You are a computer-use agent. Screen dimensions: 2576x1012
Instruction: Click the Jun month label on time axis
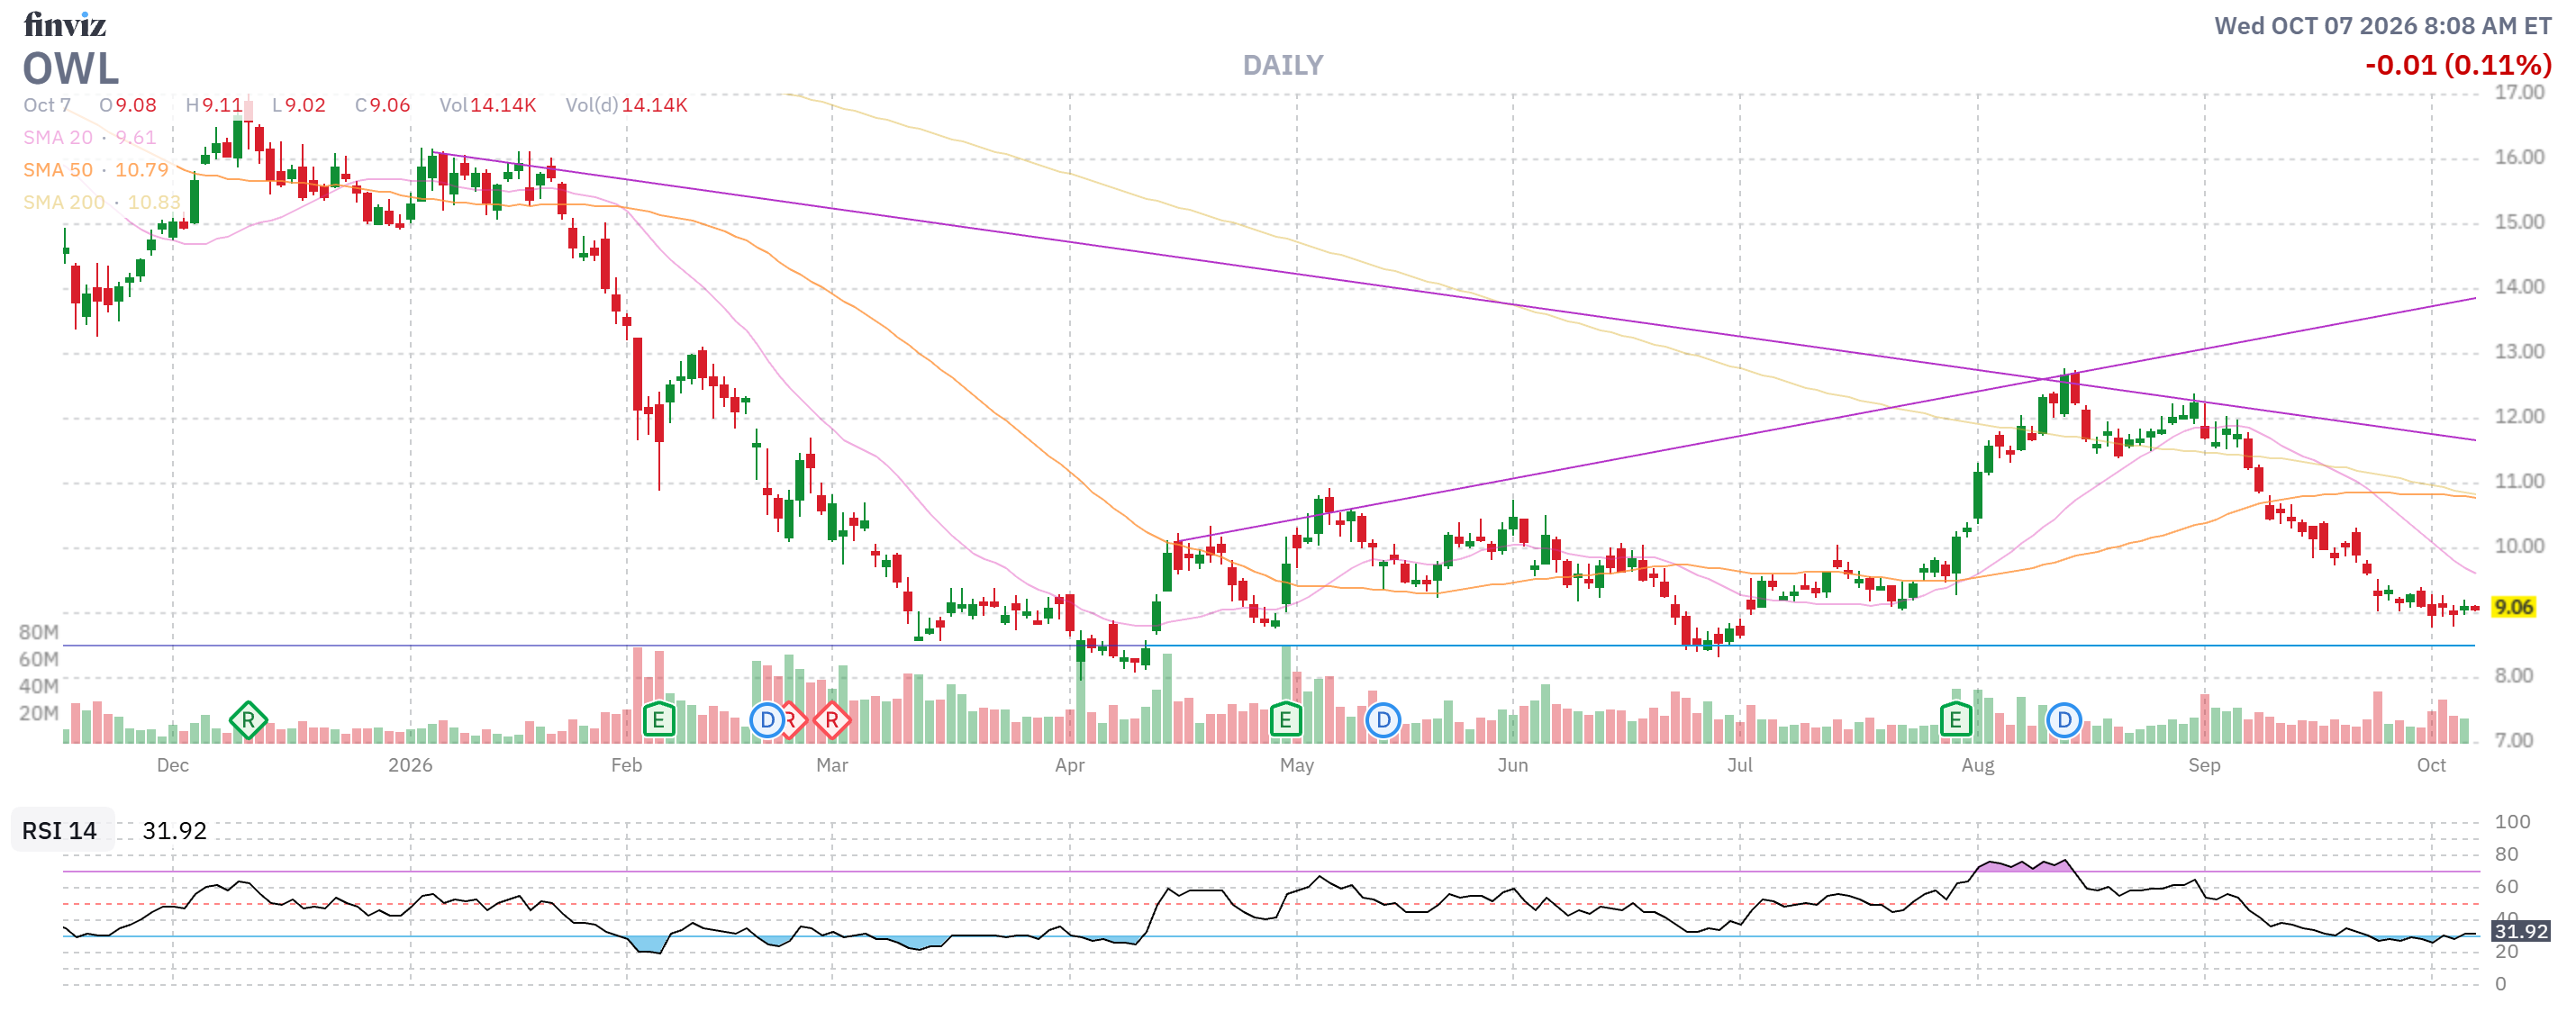point(1512,765)
